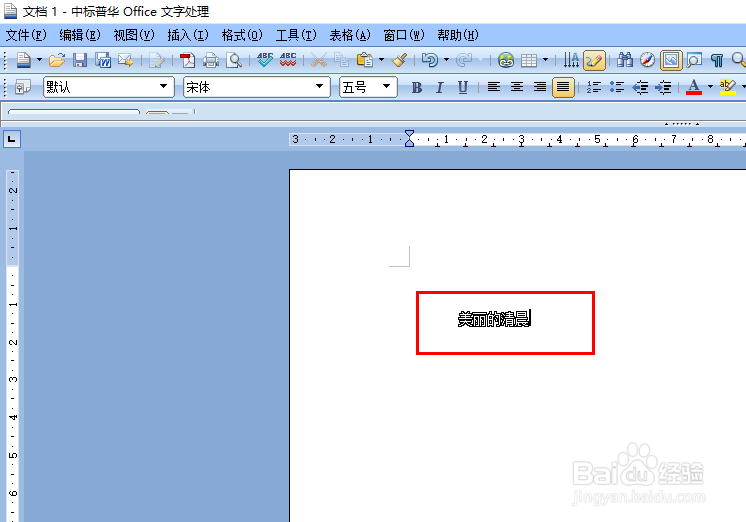Center paragraph text

point(517,87)
